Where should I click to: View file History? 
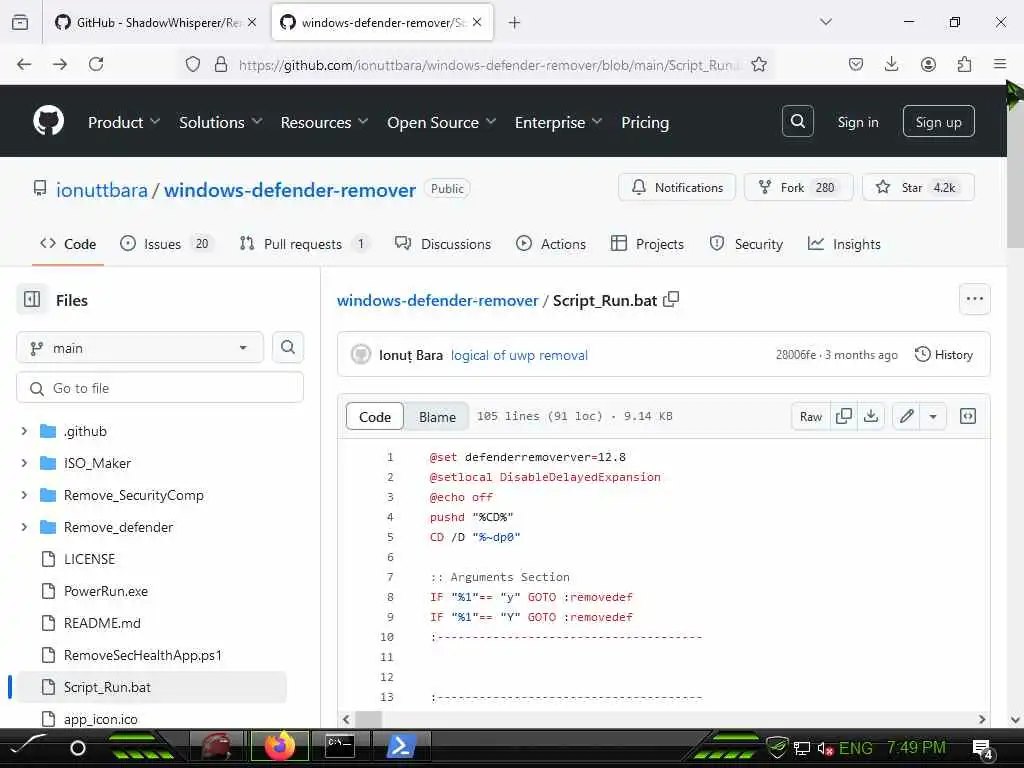pyautogui.click(x=944, y=355)
